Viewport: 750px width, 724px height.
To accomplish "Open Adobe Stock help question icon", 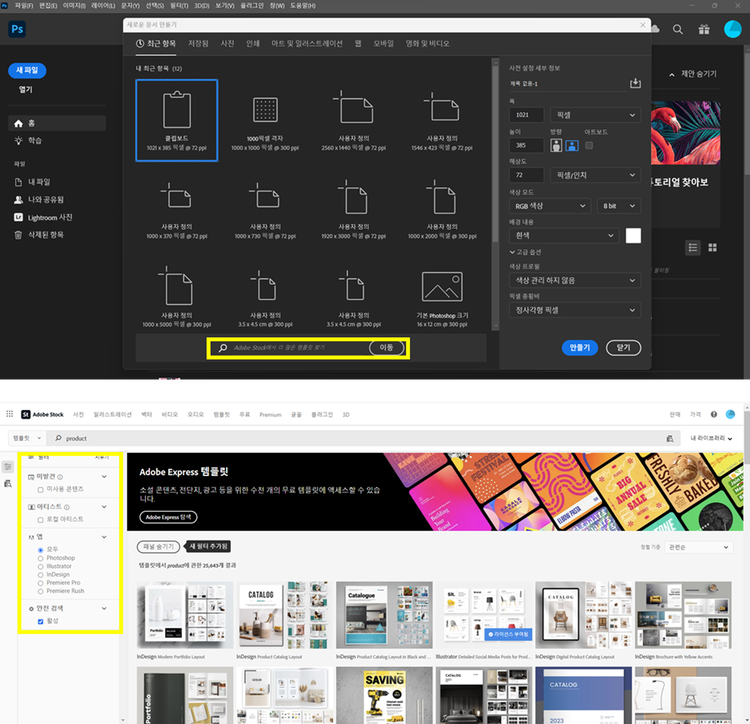I will click(714, 414).
